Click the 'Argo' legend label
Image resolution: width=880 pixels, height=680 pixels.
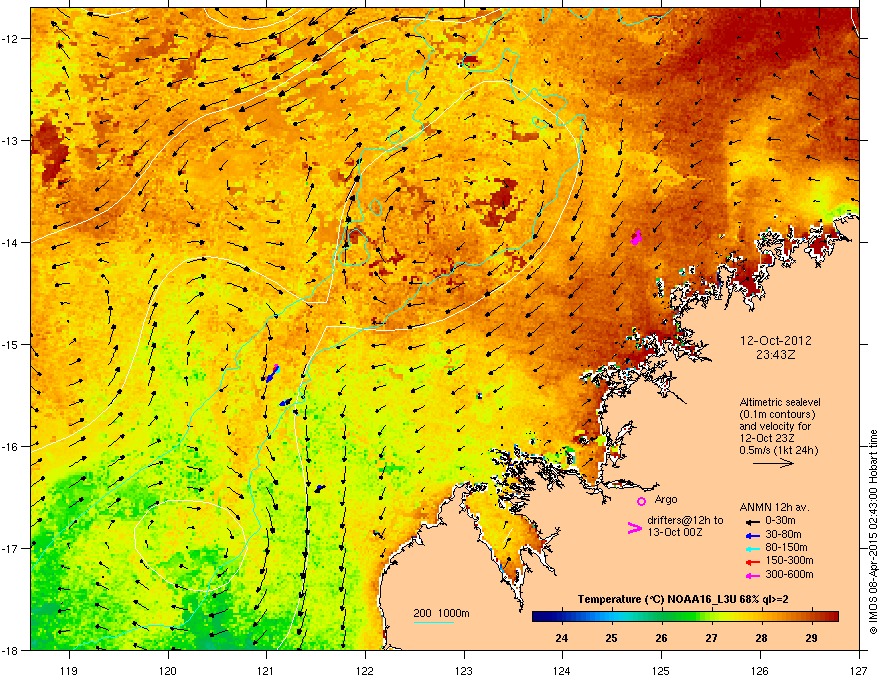(666, 499)
